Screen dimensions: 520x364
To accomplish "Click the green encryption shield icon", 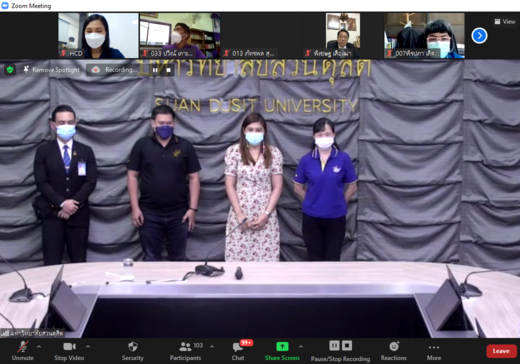I will click(x=10, y=70).
